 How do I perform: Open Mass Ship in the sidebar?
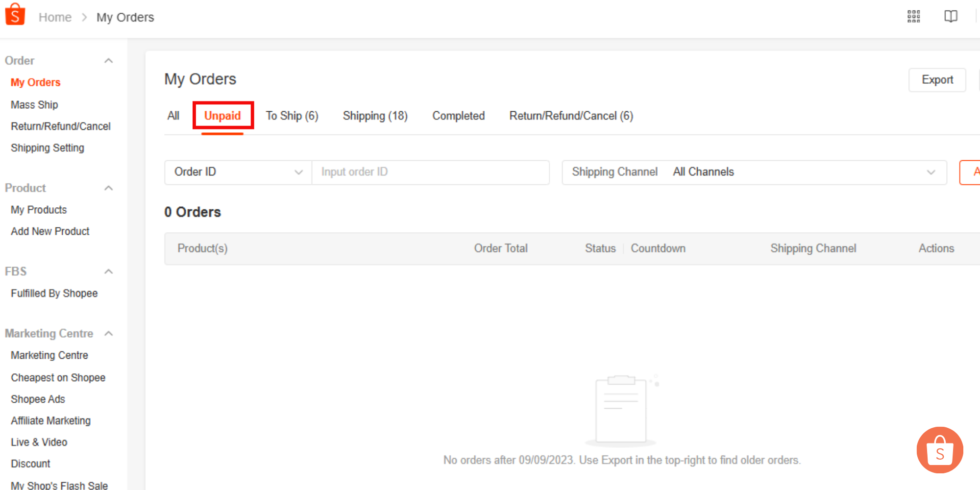coord(34,105)
